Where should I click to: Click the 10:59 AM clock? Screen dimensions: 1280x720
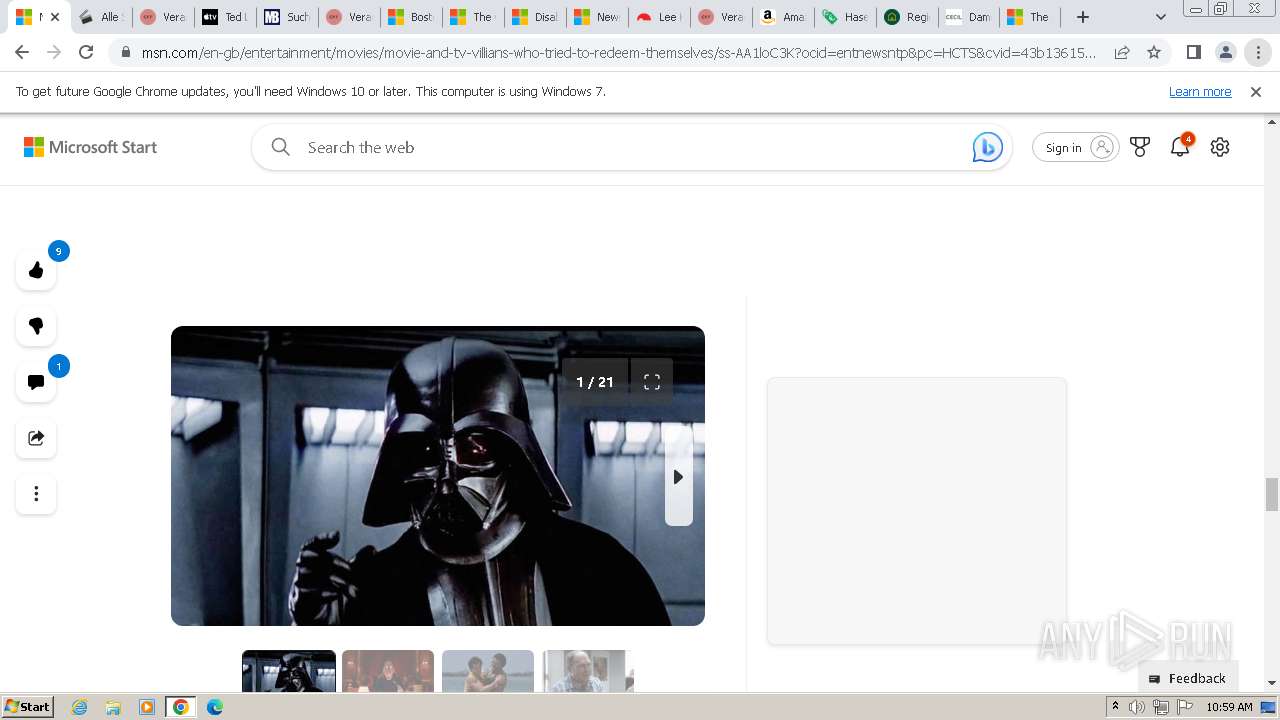coord(1229,707)
